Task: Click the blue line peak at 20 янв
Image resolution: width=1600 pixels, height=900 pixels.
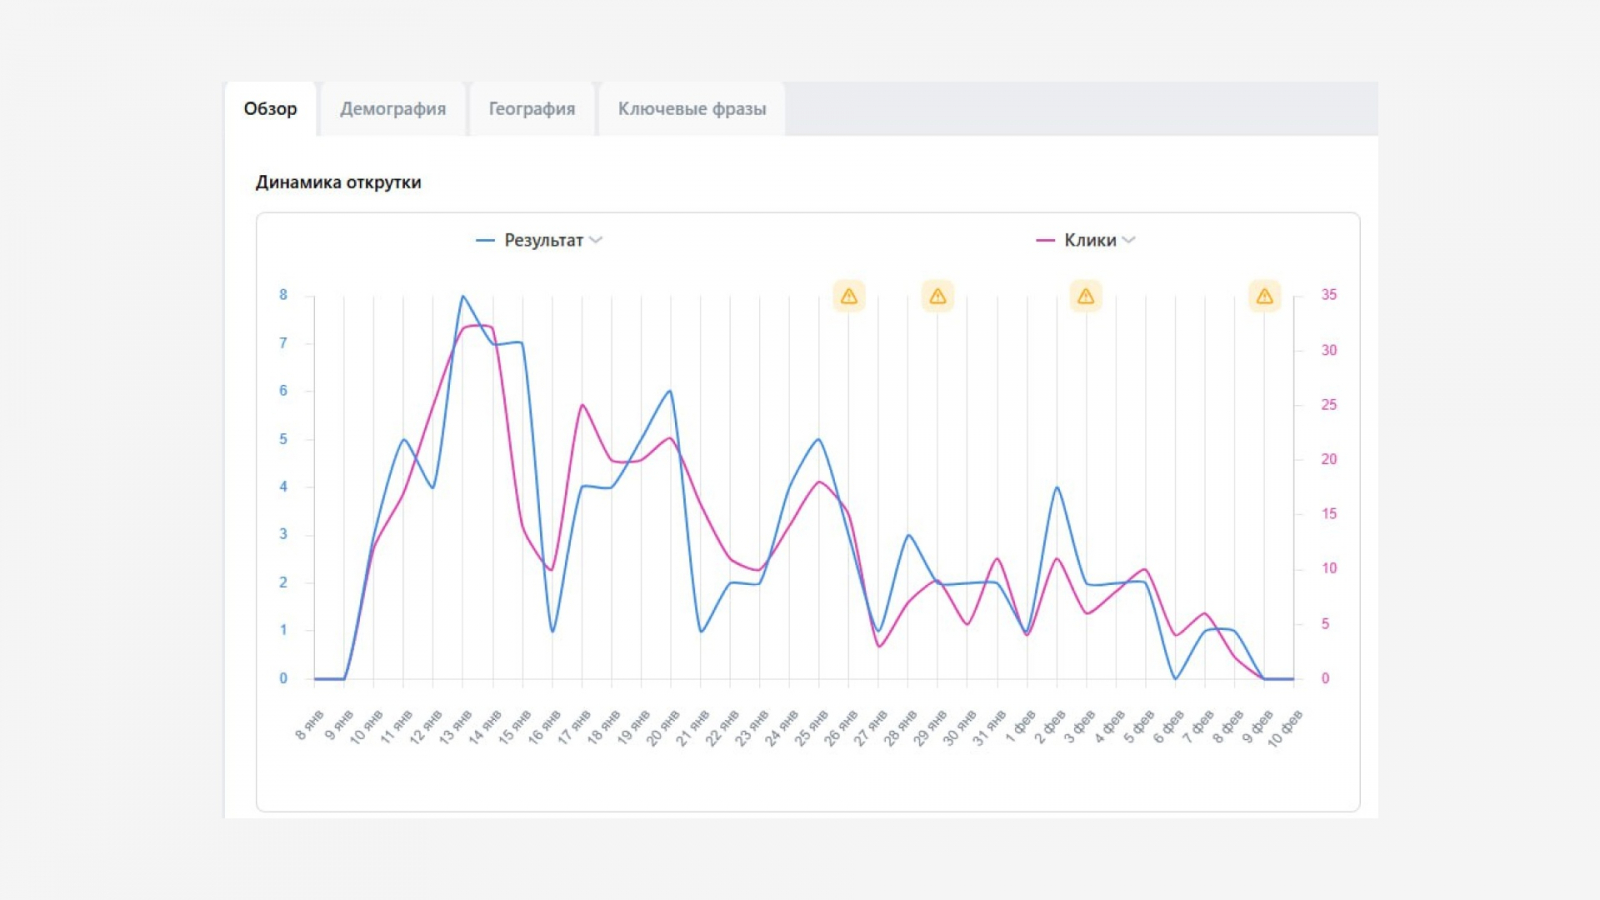Action: [670, 391]
